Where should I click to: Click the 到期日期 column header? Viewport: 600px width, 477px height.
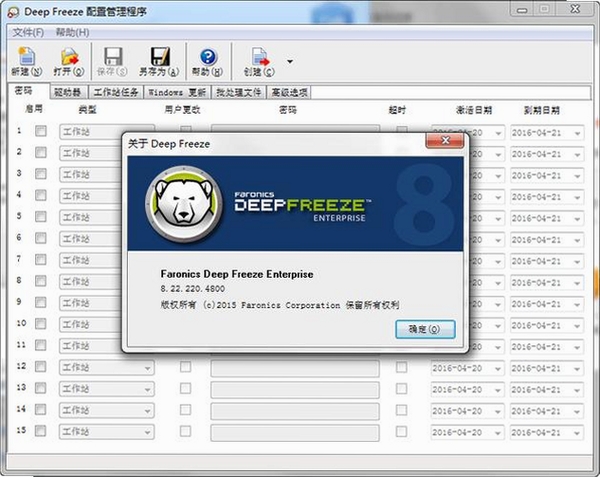pos(542,111)
